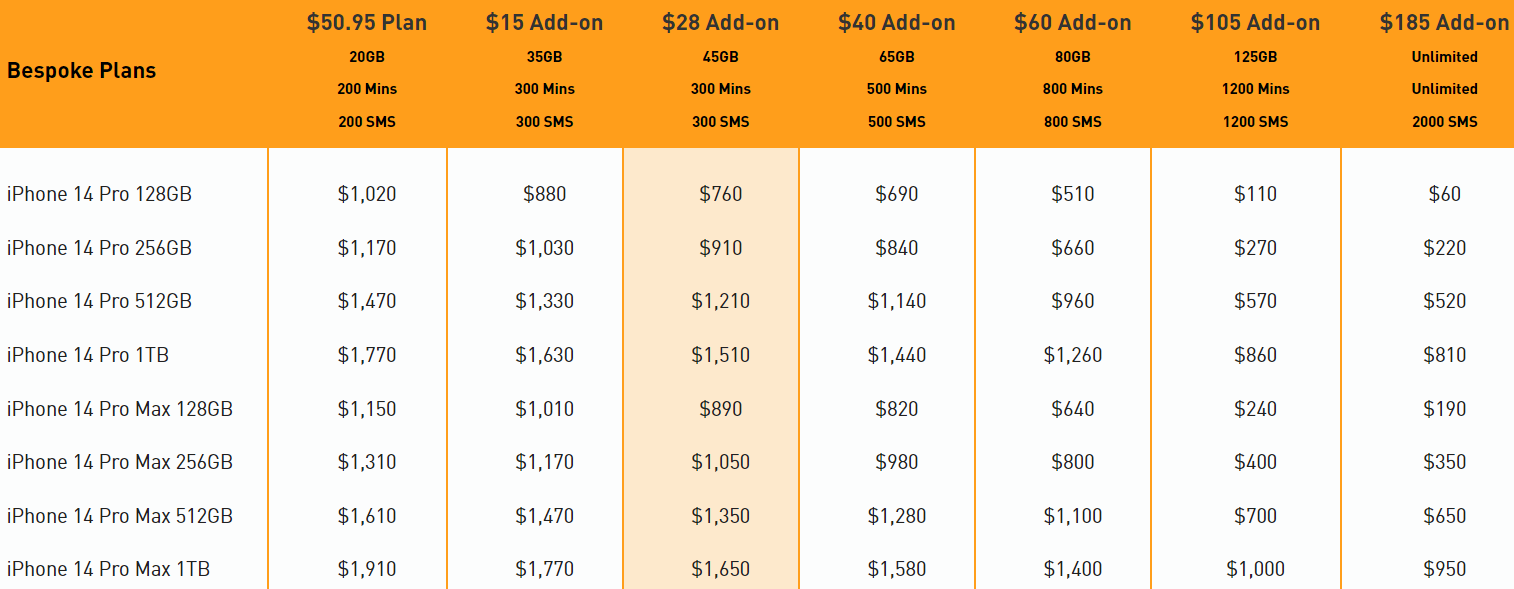Select iPhone 14 Pro Max 128GB label
1514x589 pixels.
(120, 409)
